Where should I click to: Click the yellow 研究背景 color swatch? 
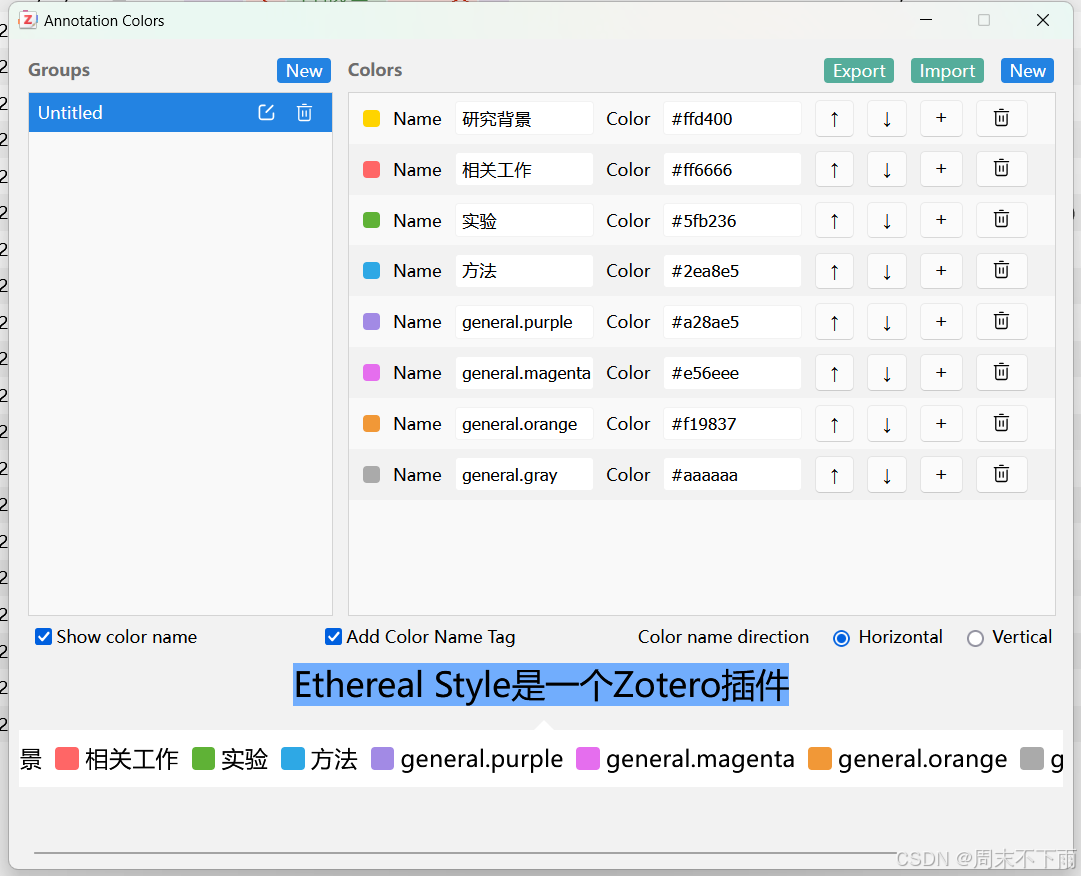point(372,119)
